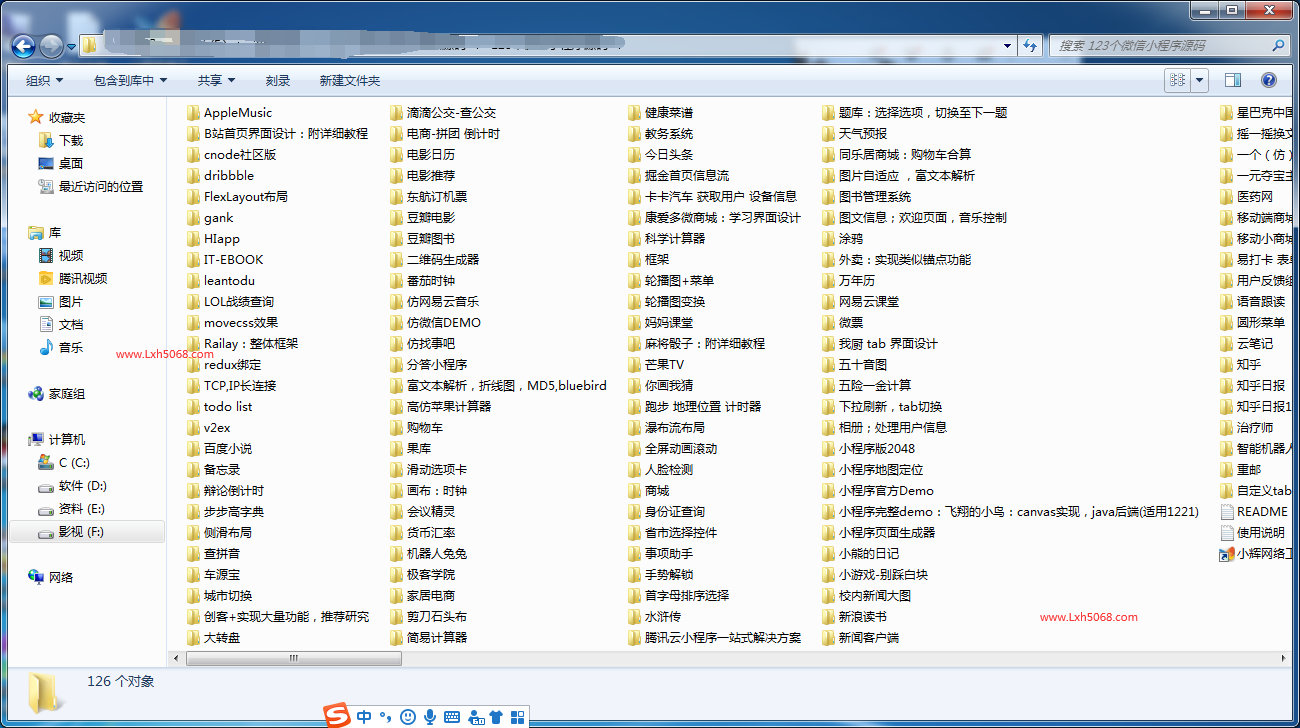Open the 包含到库中 menu
Viewport: 1300px width, 728px height.
pyautogui.click(x=130, y=80)
